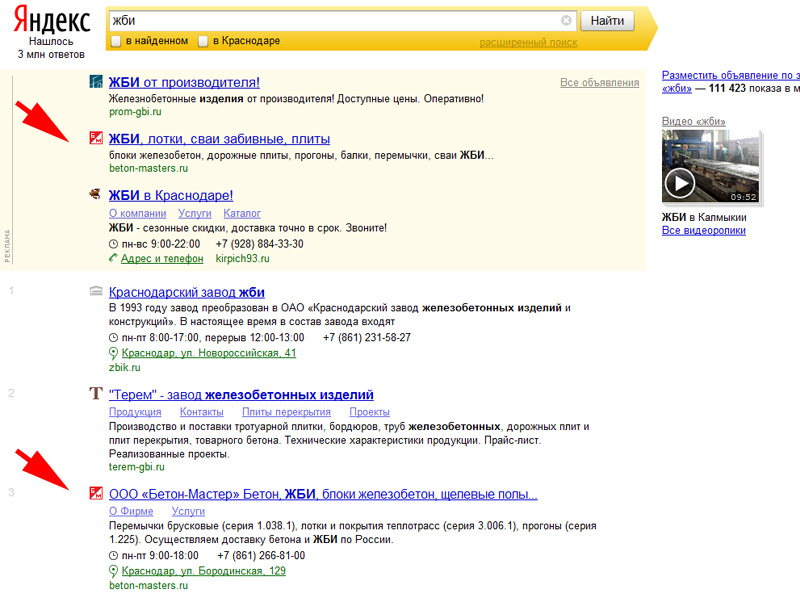800x600 pixels.
Task: Click ЖБИ в Калмыкии video caption
Action: tap(704, 217)
